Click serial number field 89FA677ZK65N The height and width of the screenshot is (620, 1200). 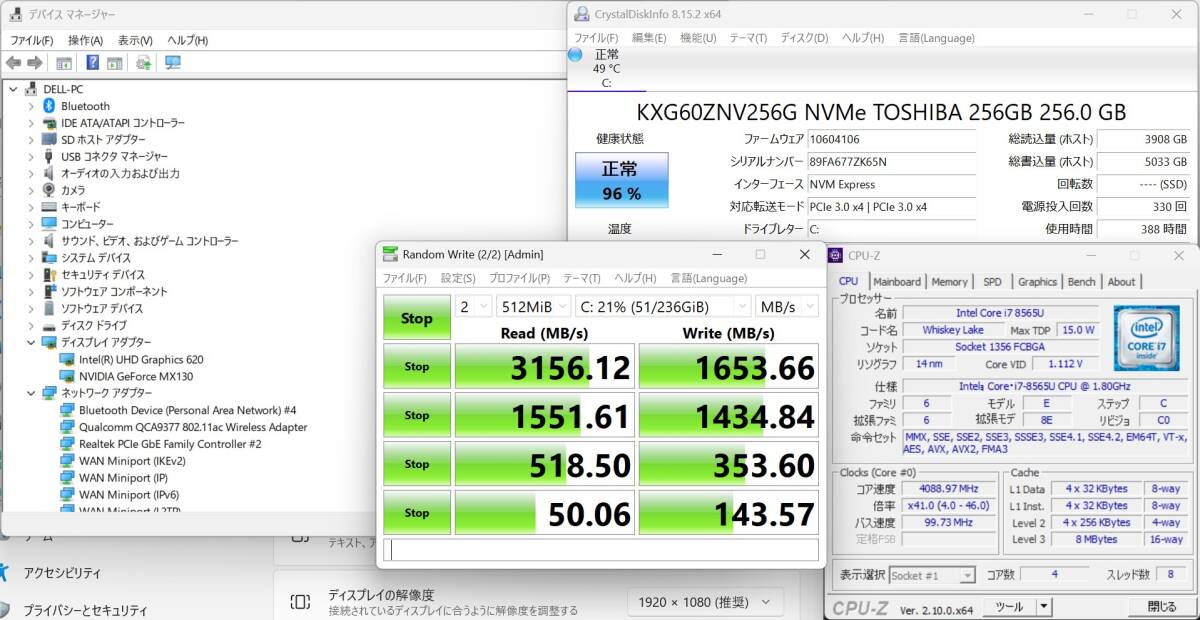coord(891,162)
